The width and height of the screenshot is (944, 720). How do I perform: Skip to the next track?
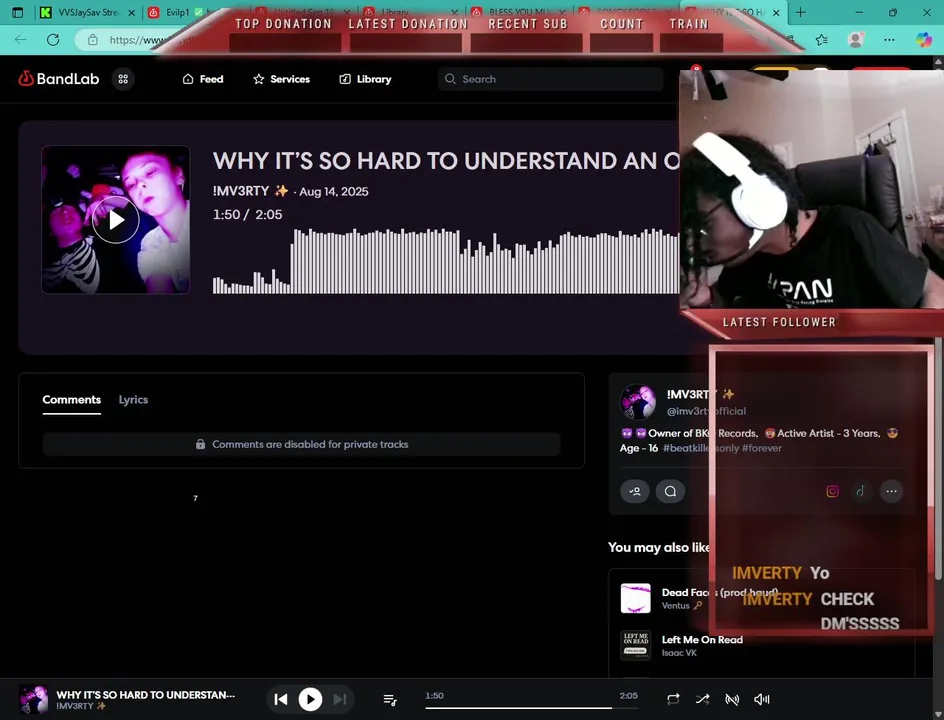pyautogui.click(x=340, y=700)
